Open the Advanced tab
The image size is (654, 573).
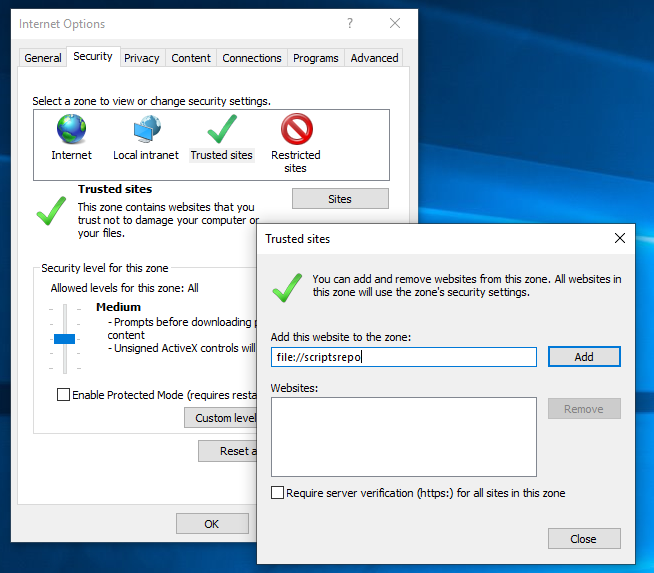point(374,58)
